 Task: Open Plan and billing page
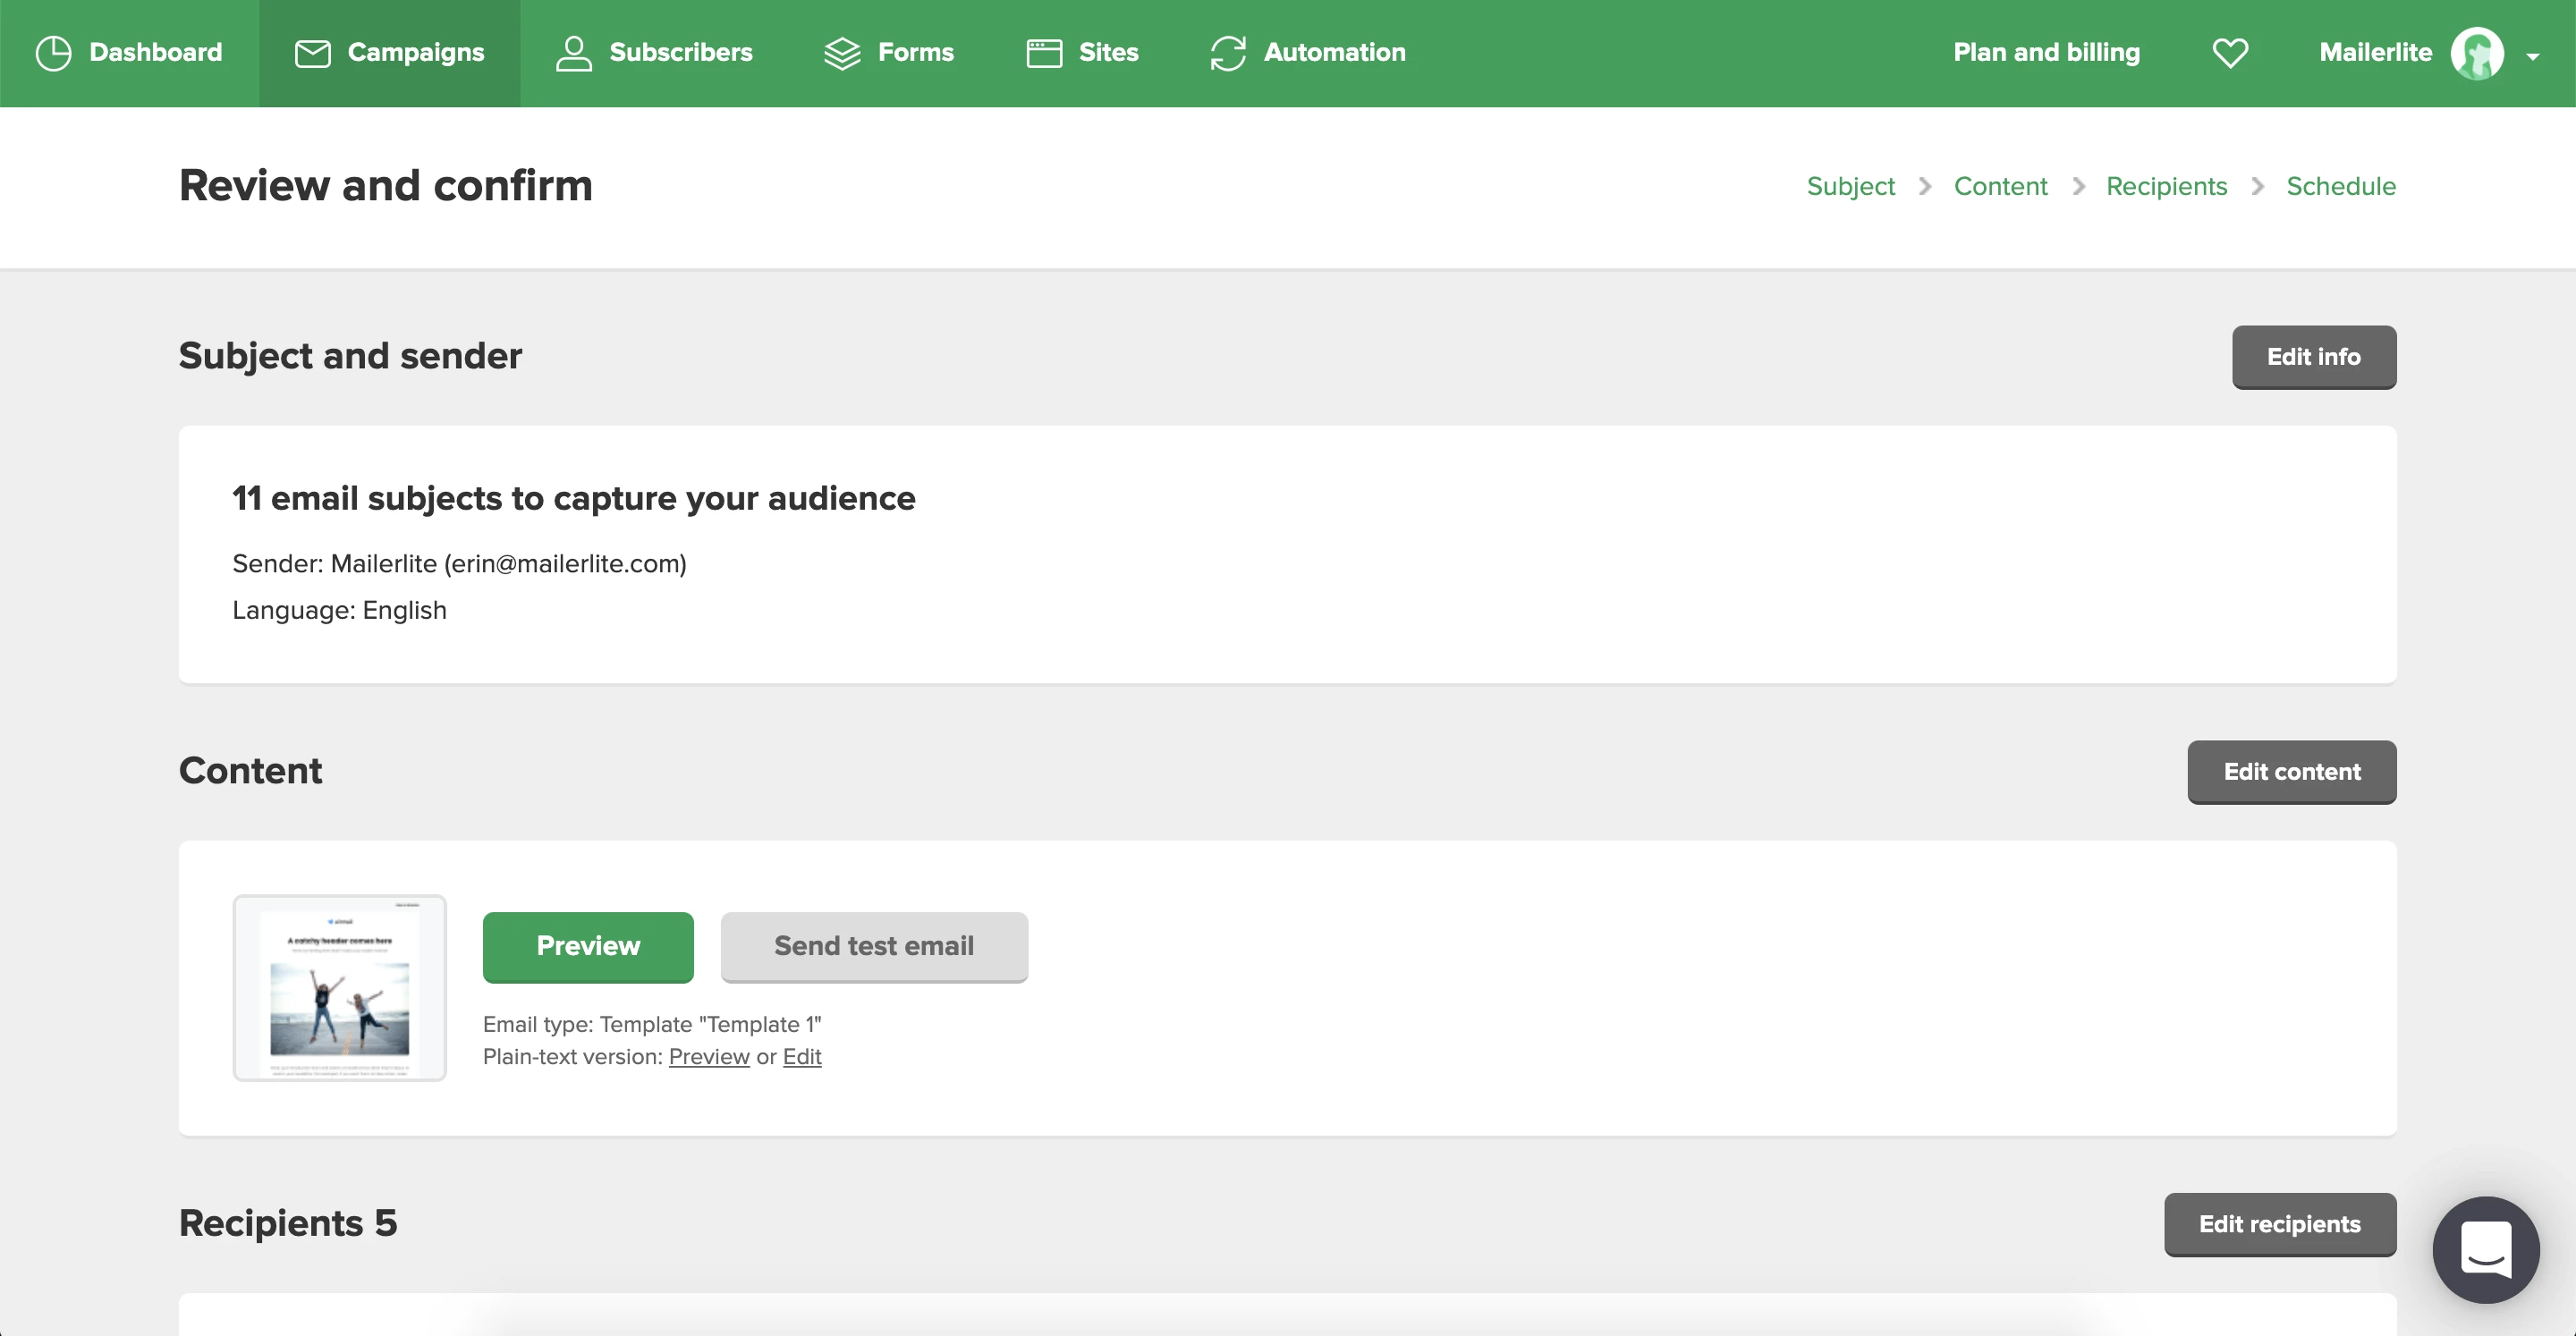click(x=2046, y=53)
